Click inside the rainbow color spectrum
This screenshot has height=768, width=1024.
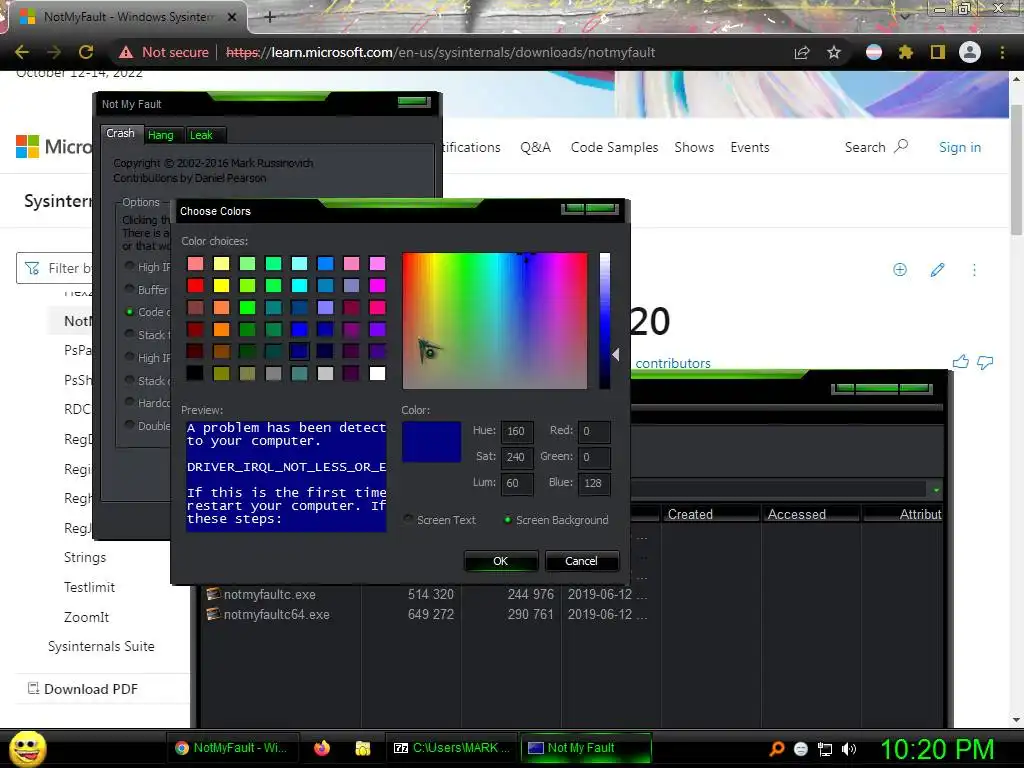coord(494,320)
